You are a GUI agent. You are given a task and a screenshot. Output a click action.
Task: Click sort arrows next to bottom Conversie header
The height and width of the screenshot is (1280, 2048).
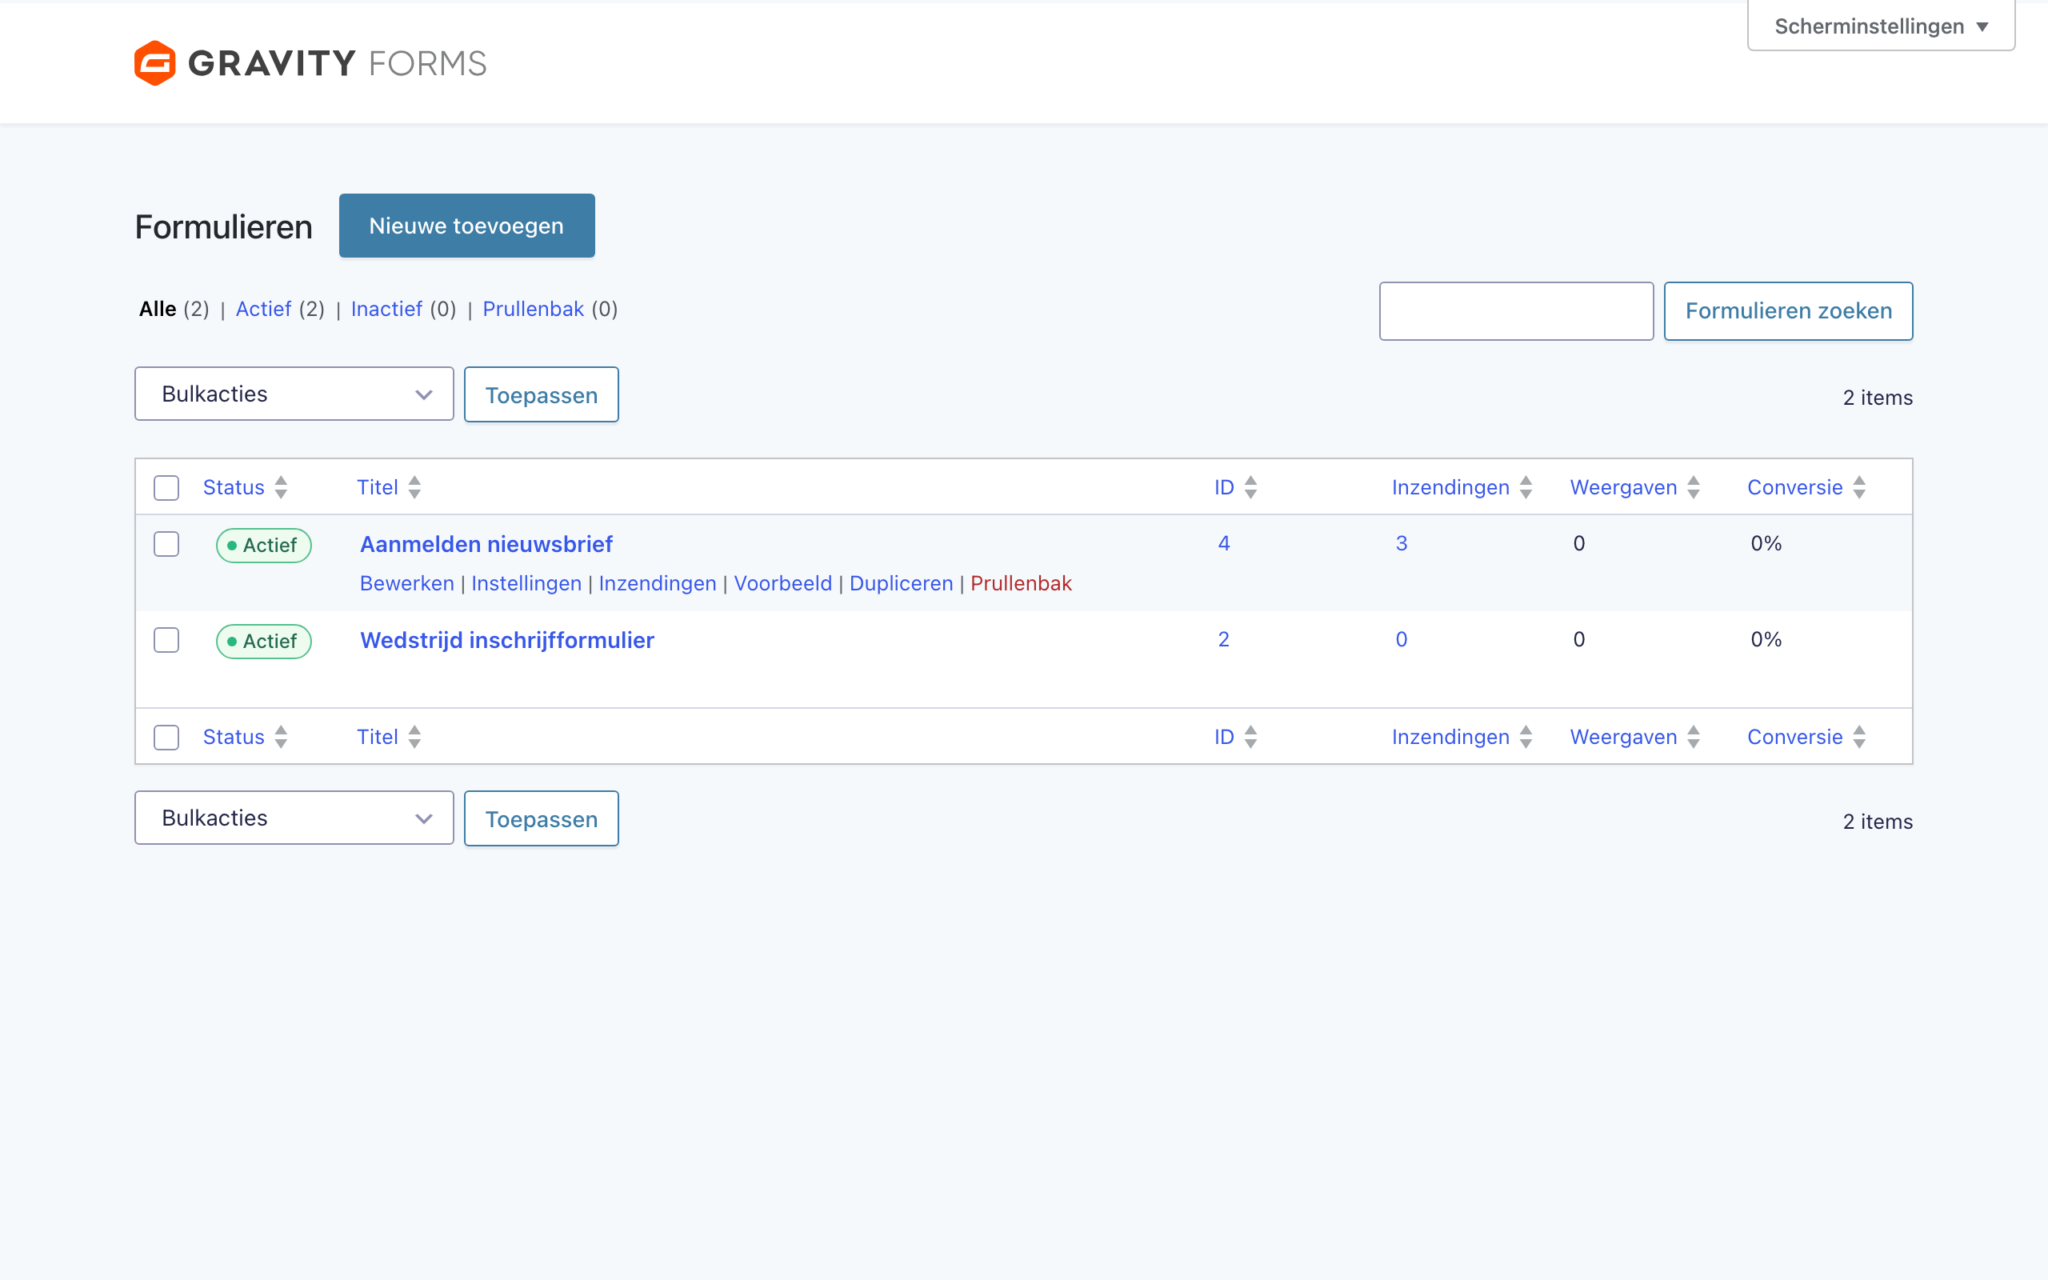pyautogui.click(x=1859, y=737)
